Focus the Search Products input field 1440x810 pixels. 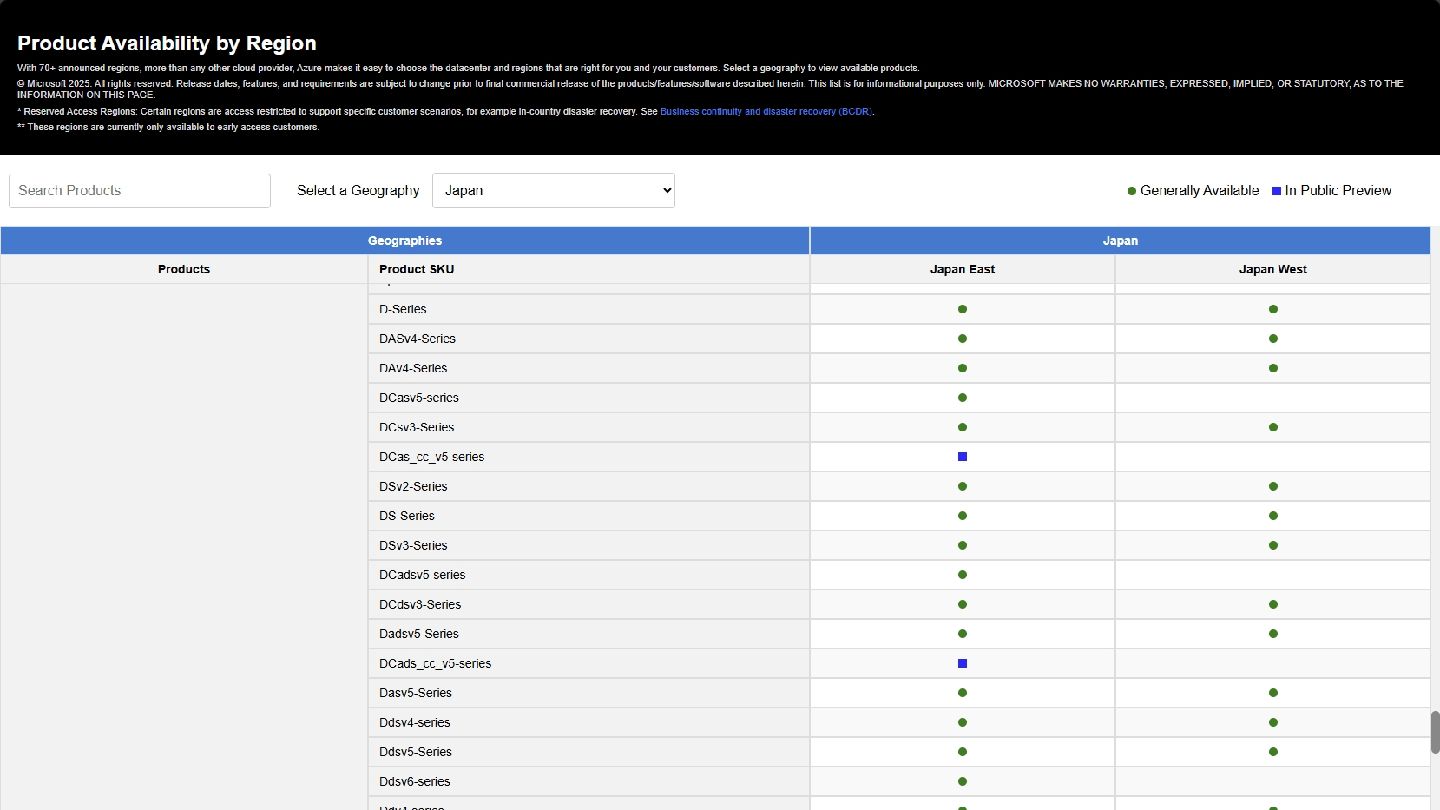(x=140, y=191)
